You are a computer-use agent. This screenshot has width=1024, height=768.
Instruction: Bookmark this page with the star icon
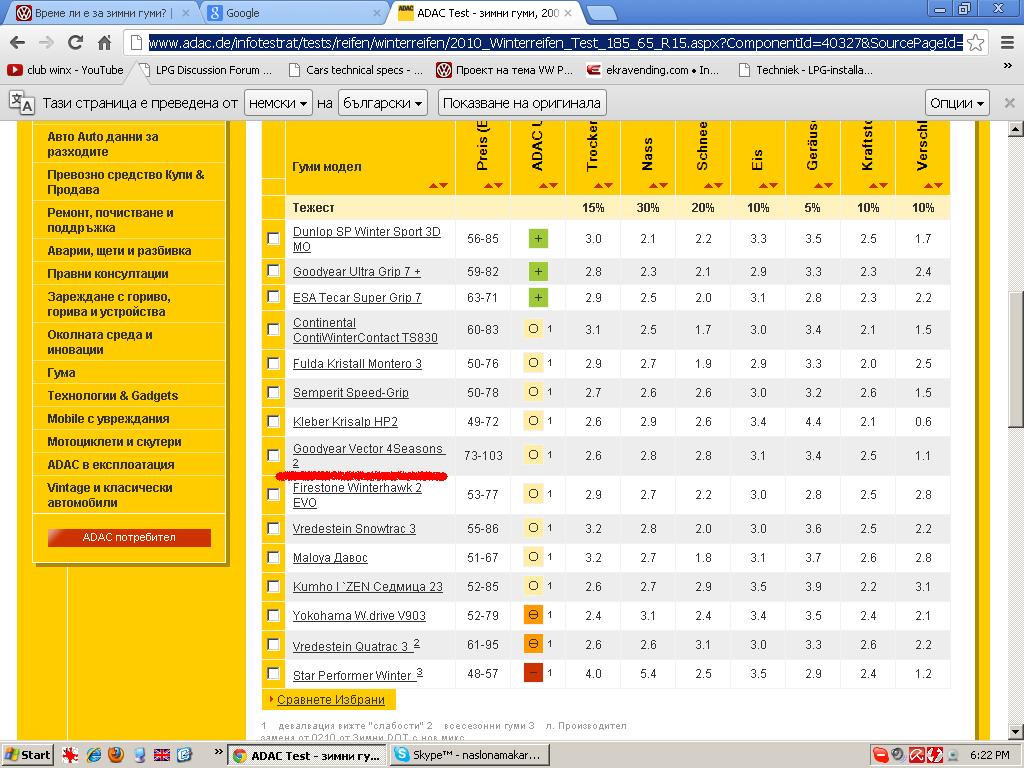coord(975,43)
